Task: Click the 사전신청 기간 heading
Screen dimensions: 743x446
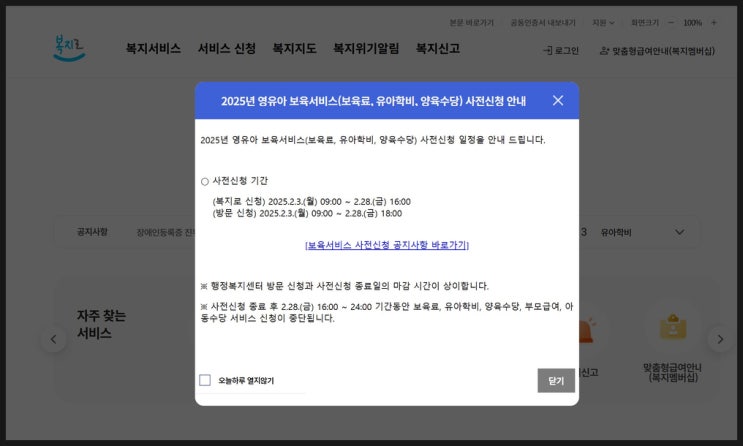Action: point(240,181)
